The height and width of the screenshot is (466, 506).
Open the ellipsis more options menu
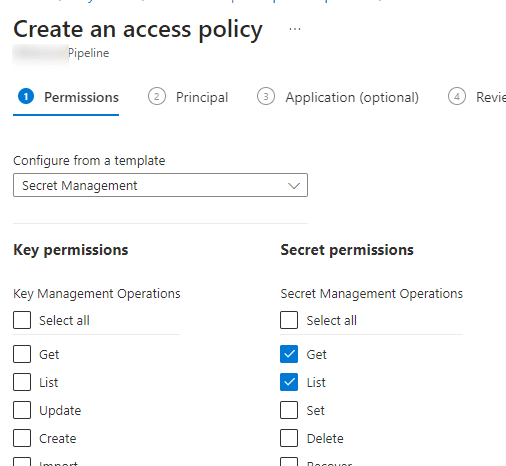(x=295, y=29)
